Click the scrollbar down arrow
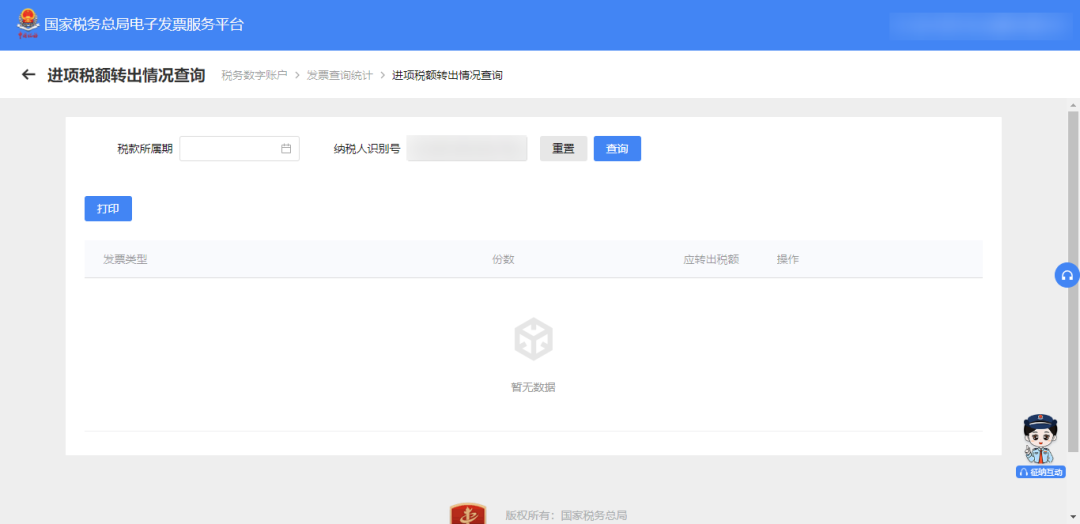The height and width of the screenshot is (524, 1080). (1073, 516)
